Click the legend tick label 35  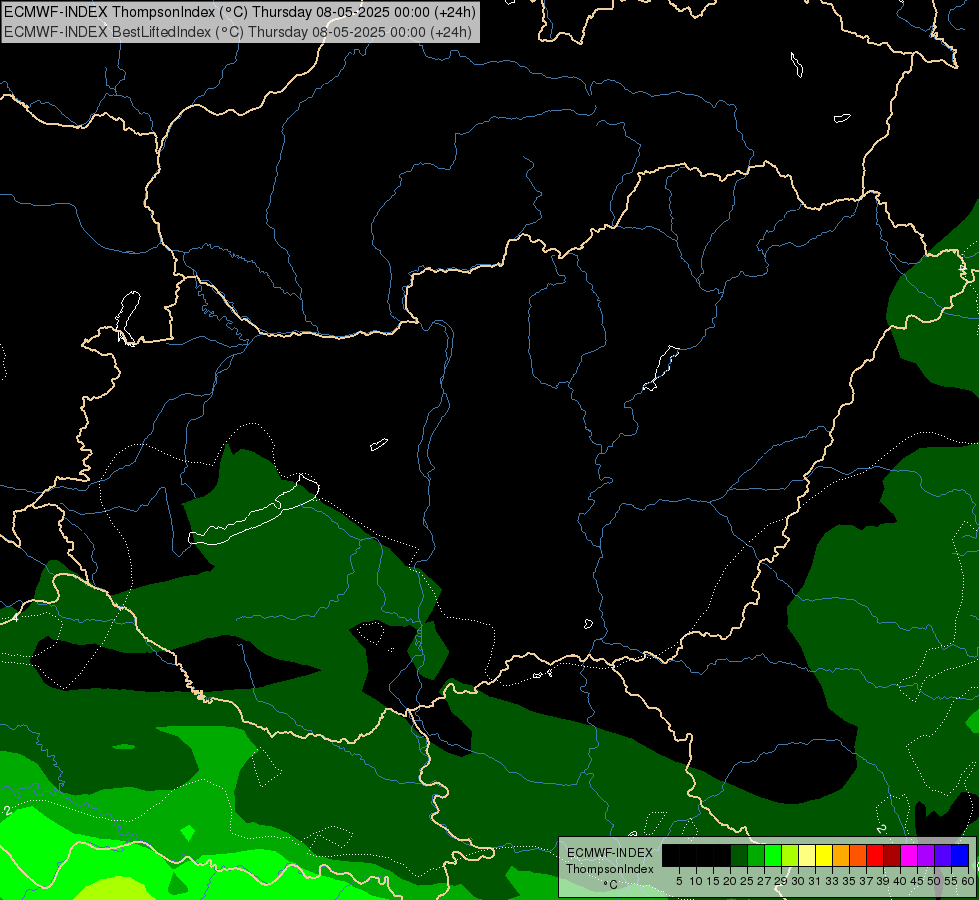(849, 881)
